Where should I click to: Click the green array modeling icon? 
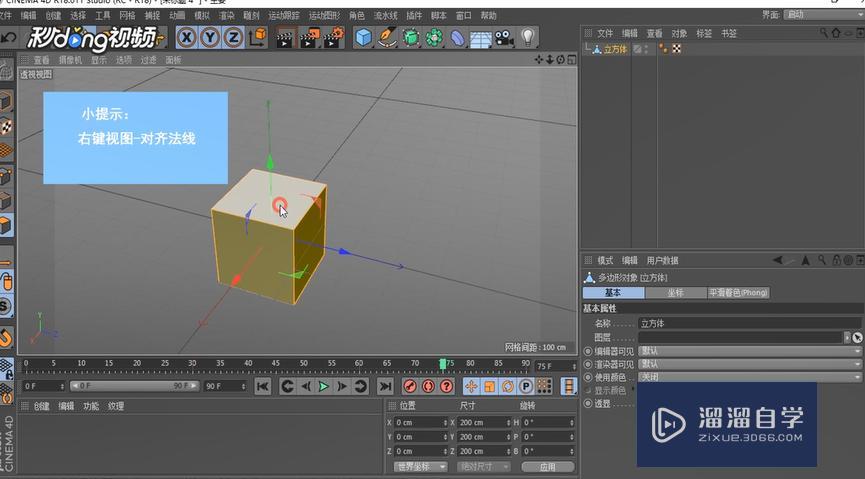[x=435, y=38]
